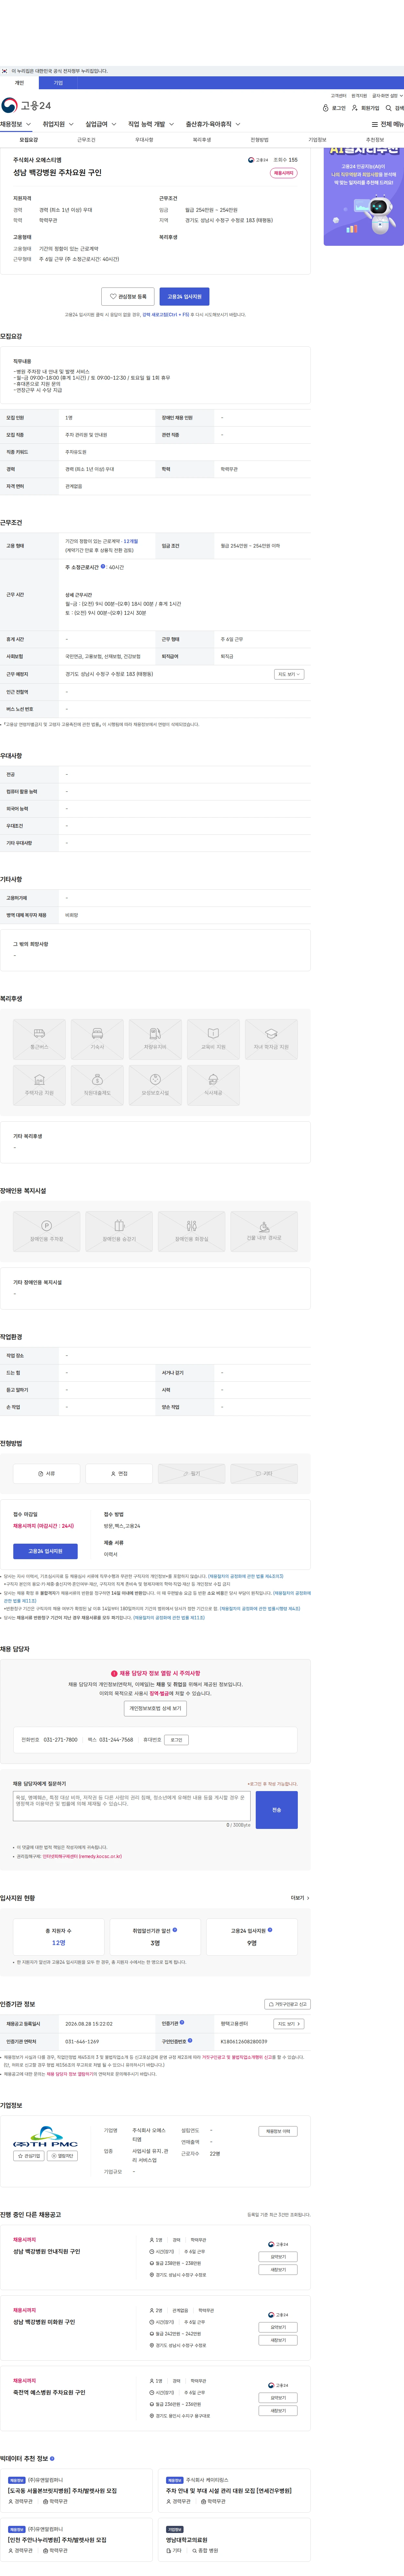Open 회원가입 person icon in header
The height and width of the screenshot is (2576, 404).
point(355,108)
